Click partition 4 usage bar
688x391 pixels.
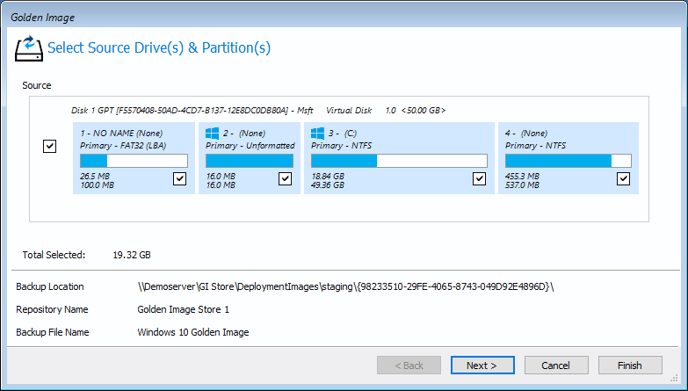click(x=568, y=161)
